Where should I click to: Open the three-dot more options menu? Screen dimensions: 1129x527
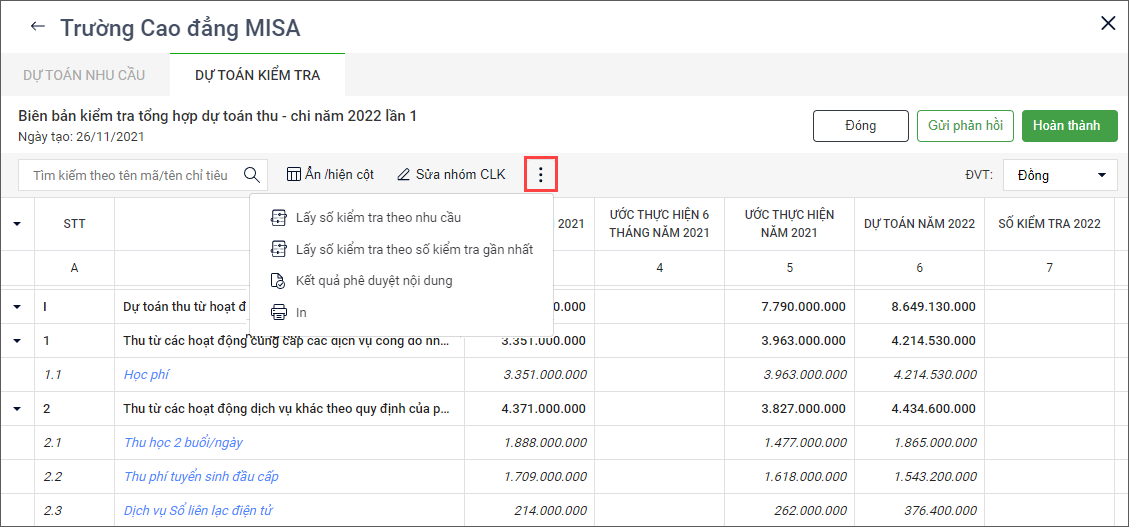tap(540, 175)
